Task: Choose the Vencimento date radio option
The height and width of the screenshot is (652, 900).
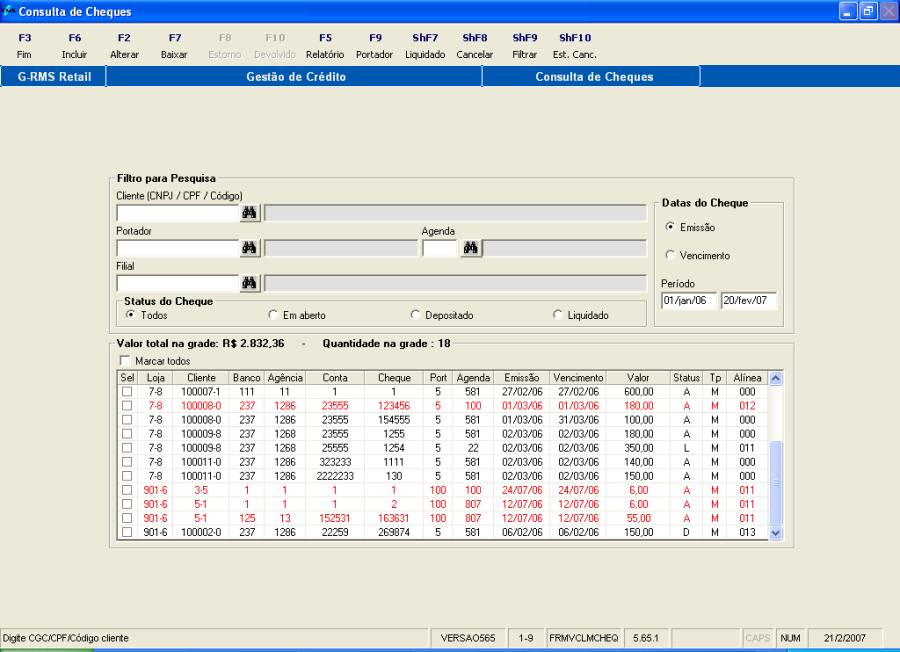Action: pos(670,255)
